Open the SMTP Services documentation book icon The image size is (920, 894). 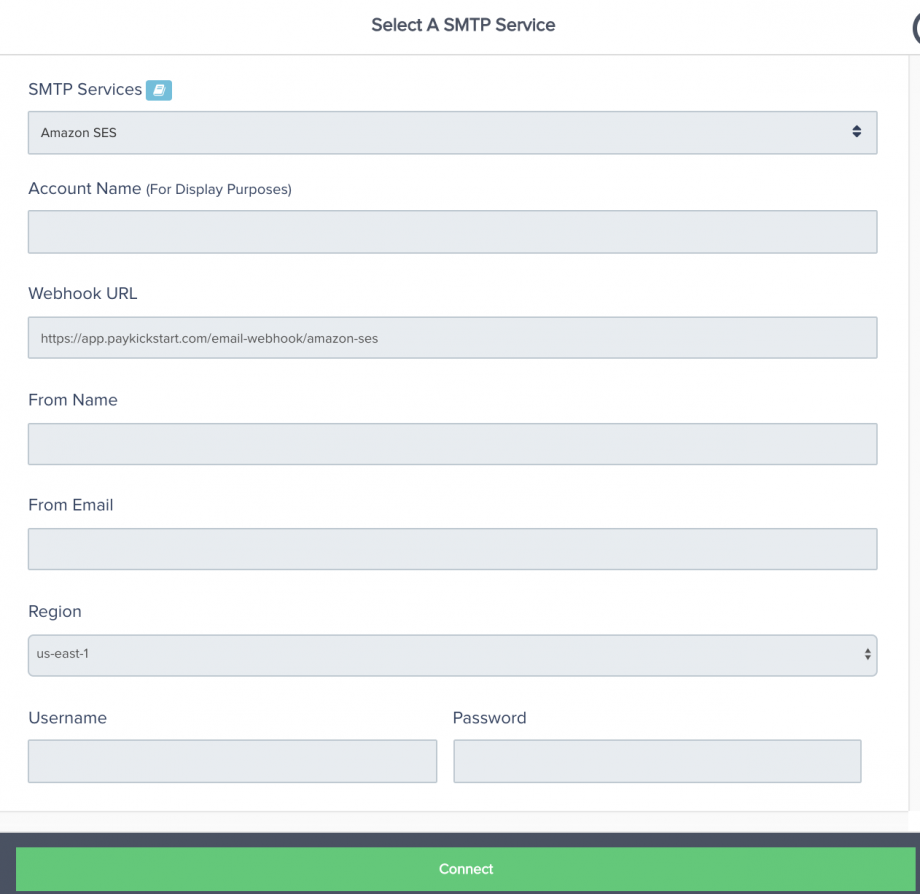point(158,90)
